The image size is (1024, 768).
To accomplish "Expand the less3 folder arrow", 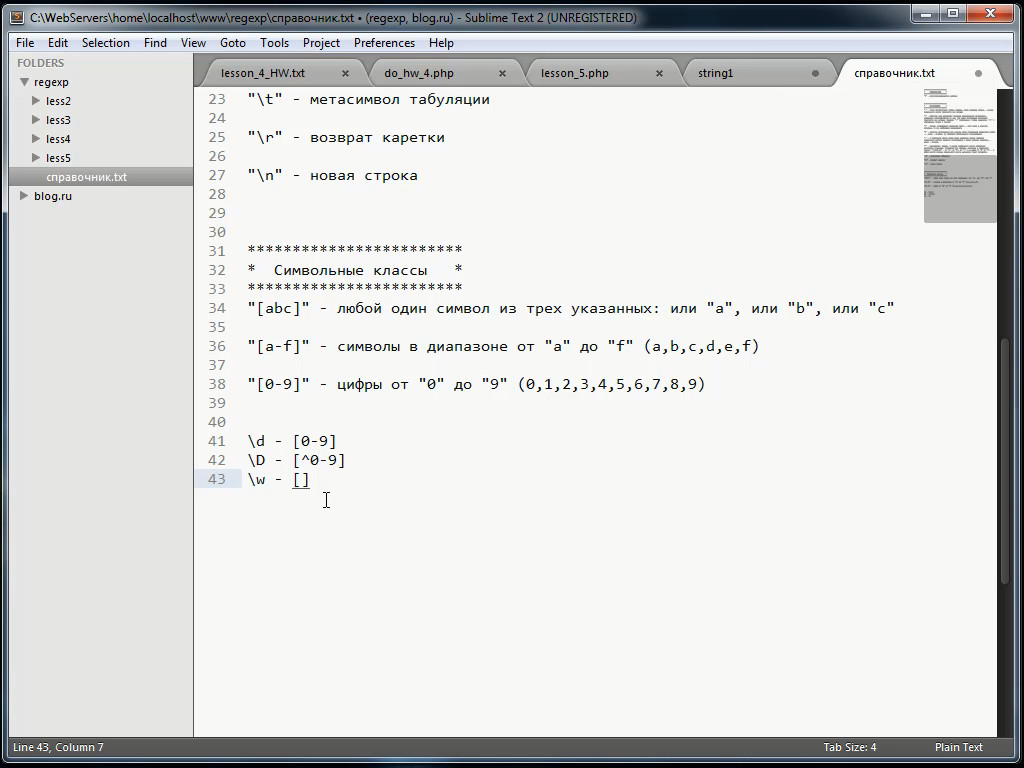I will point(36,120).
